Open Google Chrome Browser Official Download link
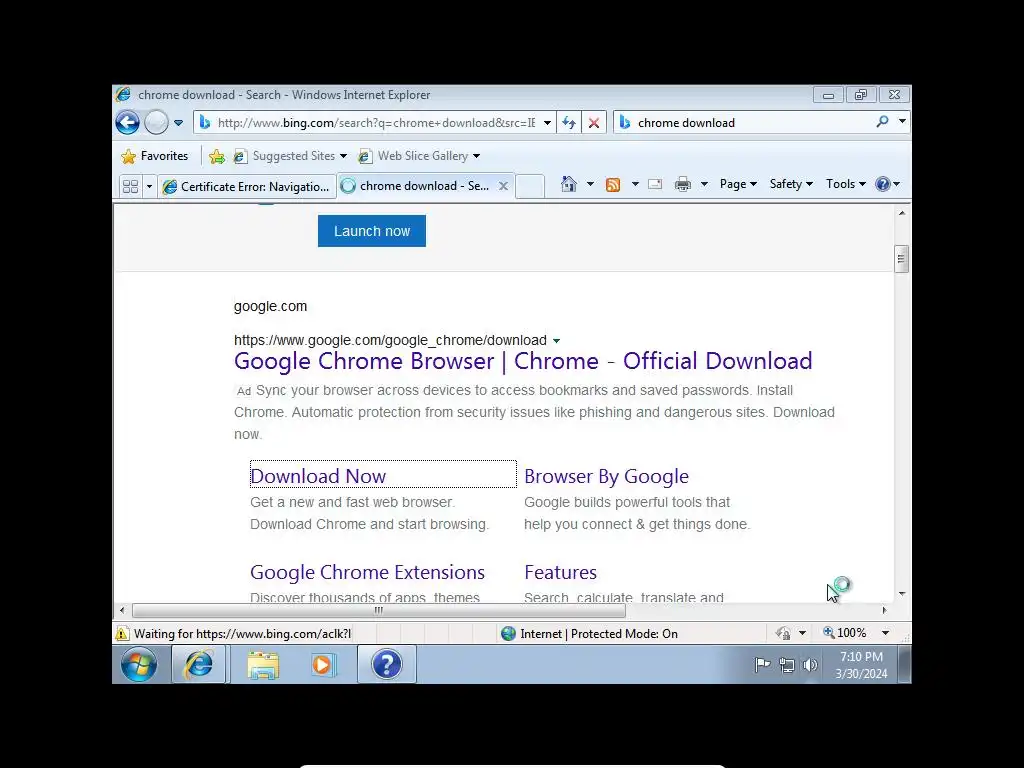Screen dimensions: 1024x768 pos(523,361)
